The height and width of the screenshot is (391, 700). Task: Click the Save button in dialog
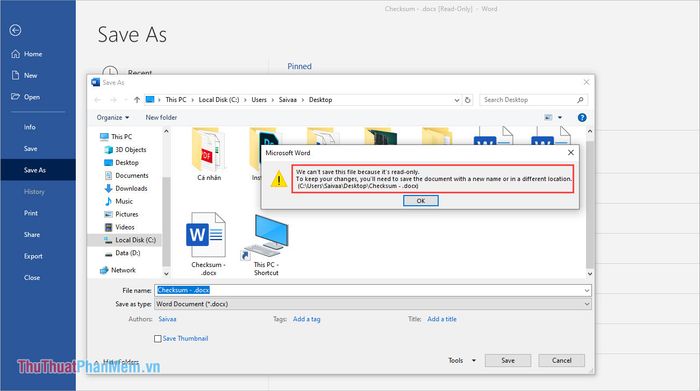click(x=508, y=360)
